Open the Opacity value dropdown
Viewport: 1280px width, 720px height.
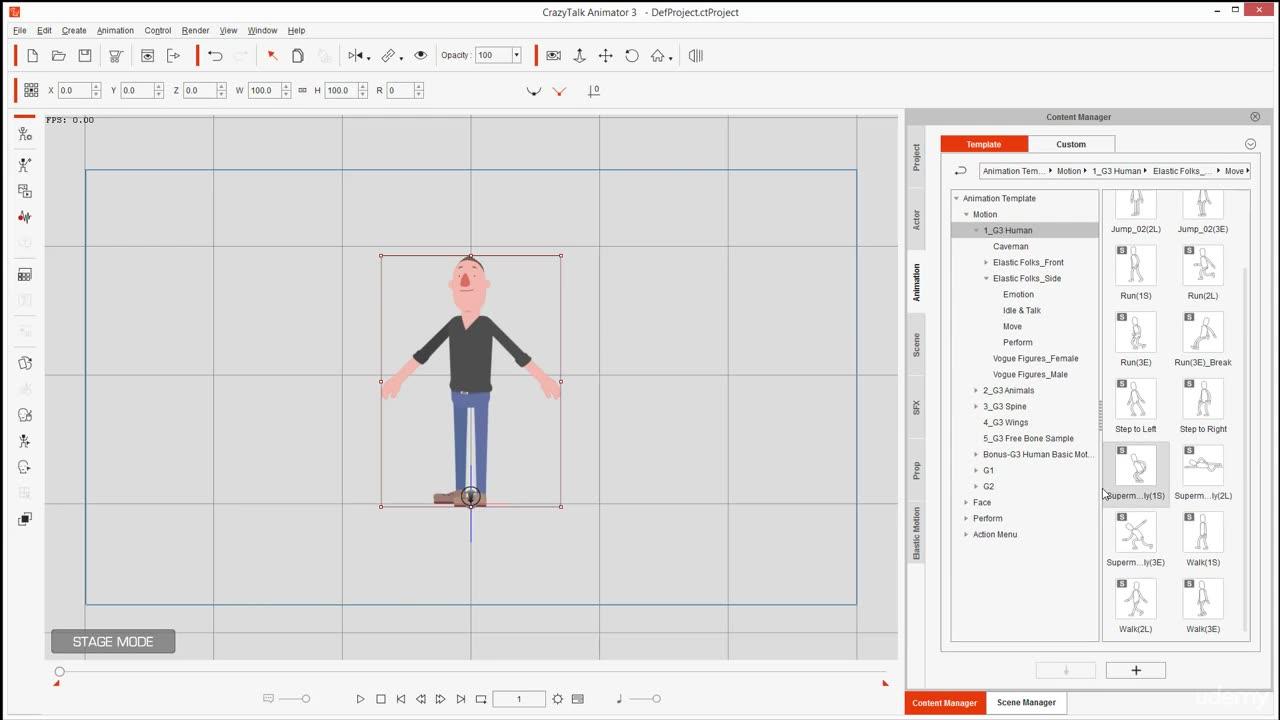point(516,56)
